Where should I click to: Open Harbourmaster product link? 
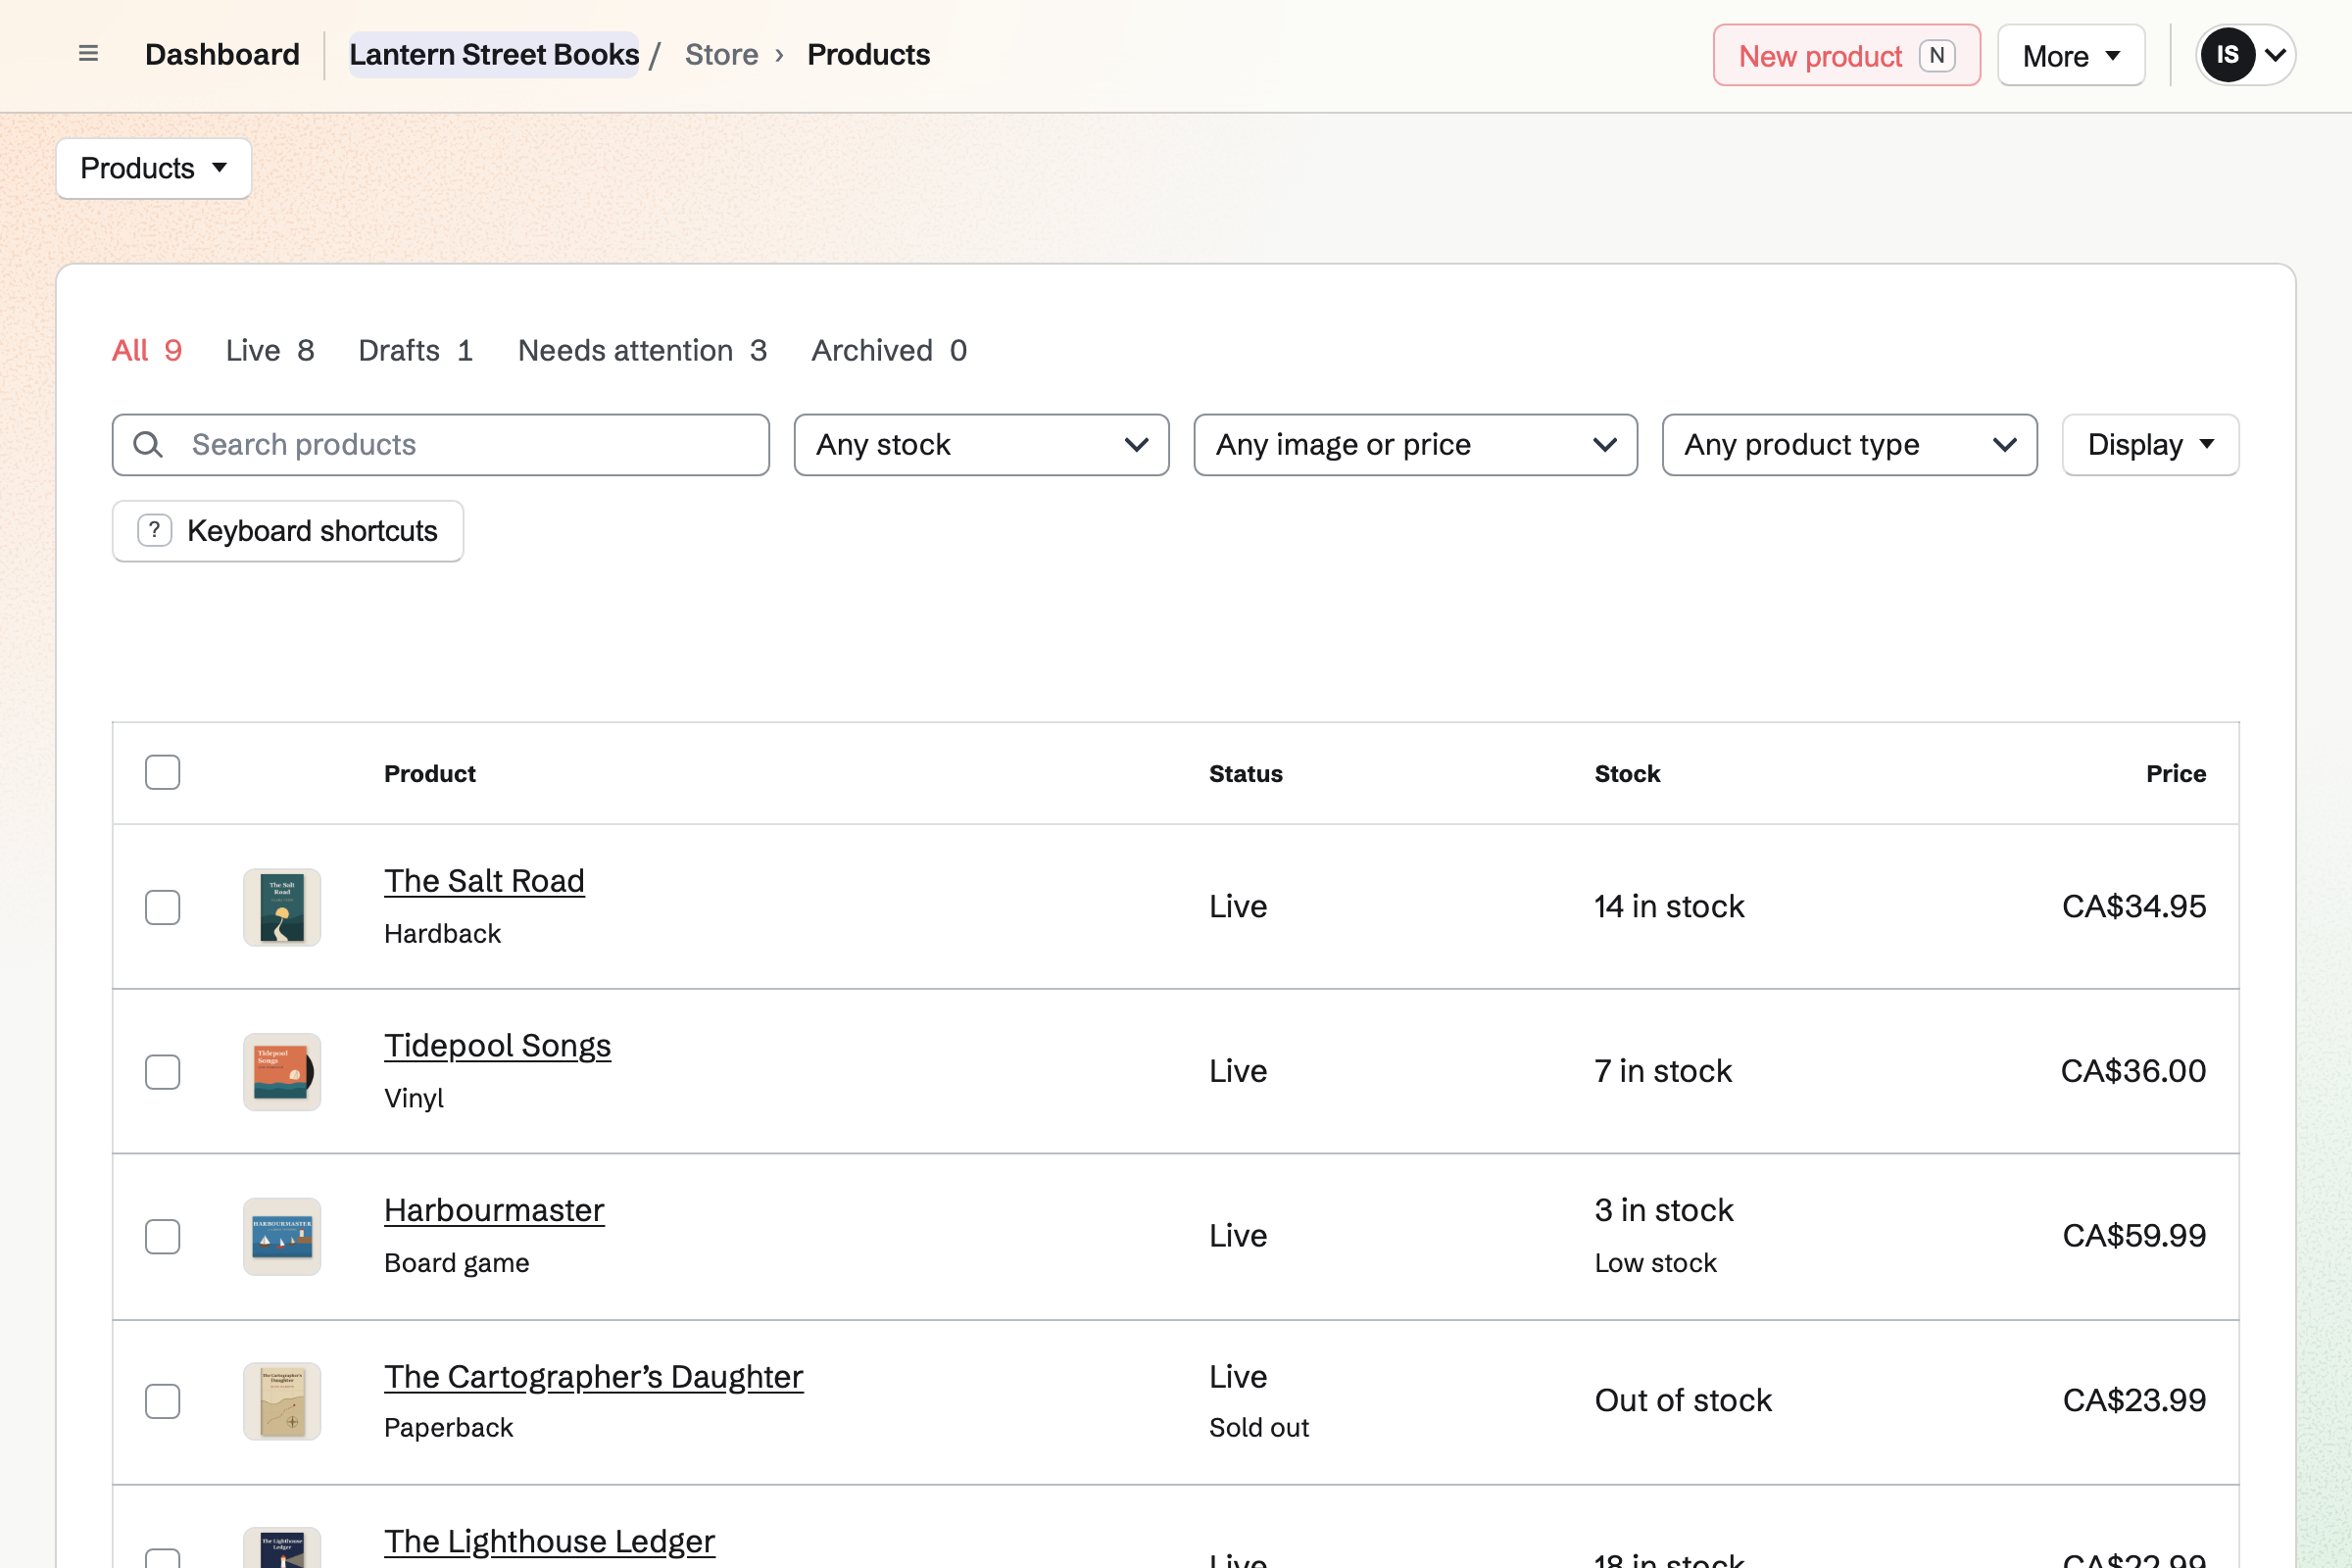494,1210
